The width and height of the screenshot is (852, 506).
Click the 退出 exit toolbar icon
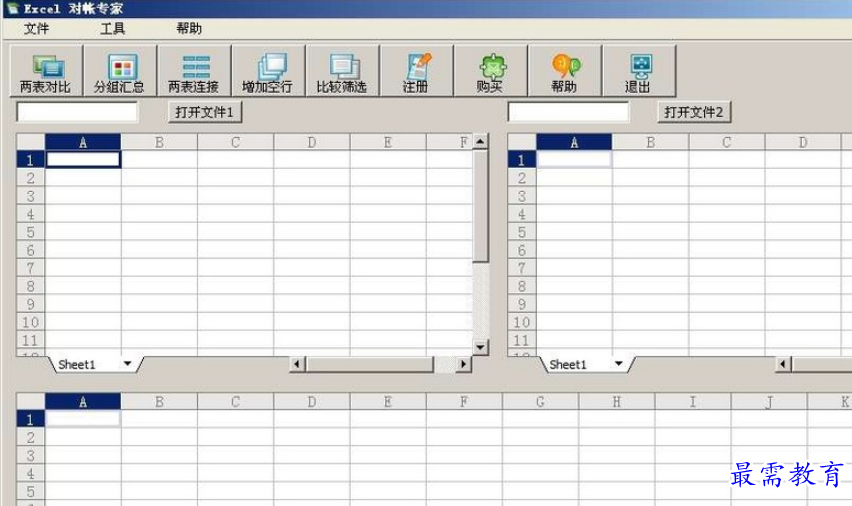point(638,72)
